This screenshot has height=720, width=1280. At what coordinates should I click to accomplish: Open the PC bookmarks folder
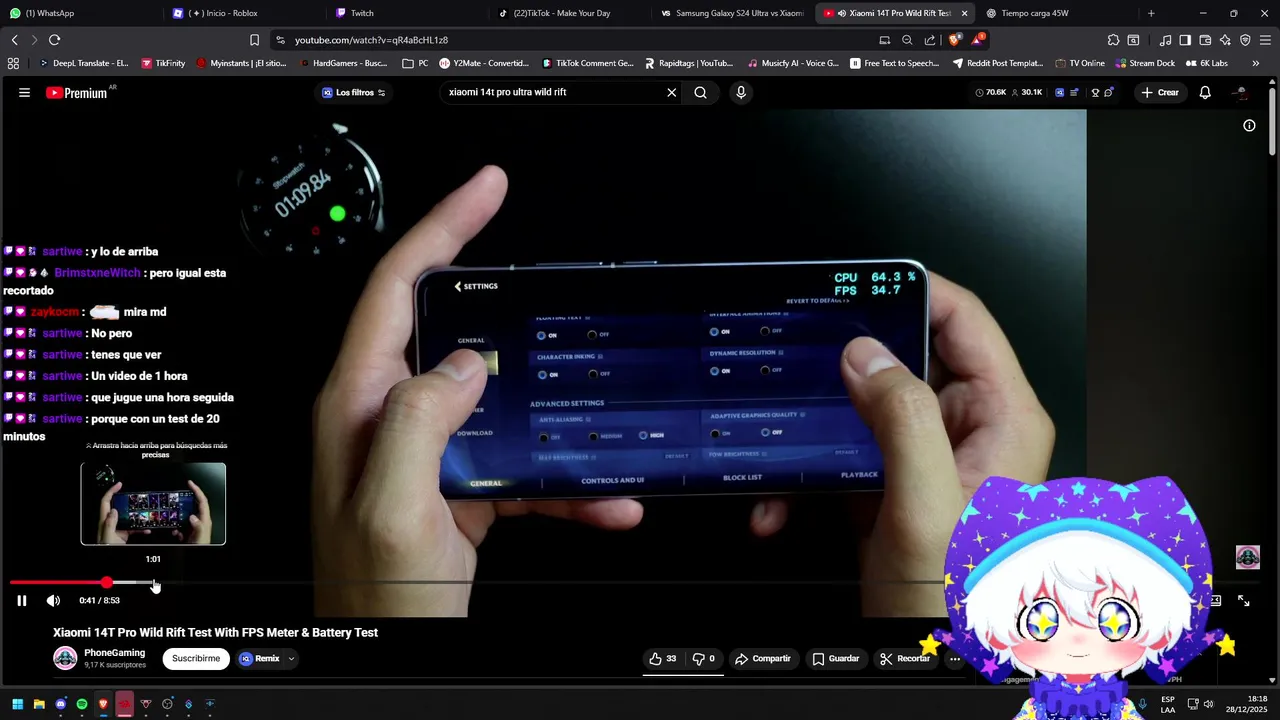click(x=415, y=63)
